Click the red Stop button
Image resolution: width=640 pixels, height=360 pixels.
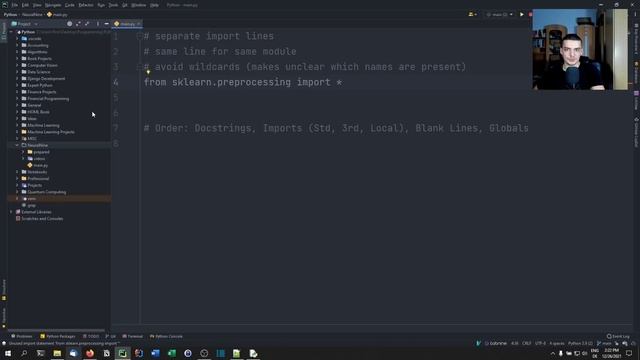tap(530, 14)
